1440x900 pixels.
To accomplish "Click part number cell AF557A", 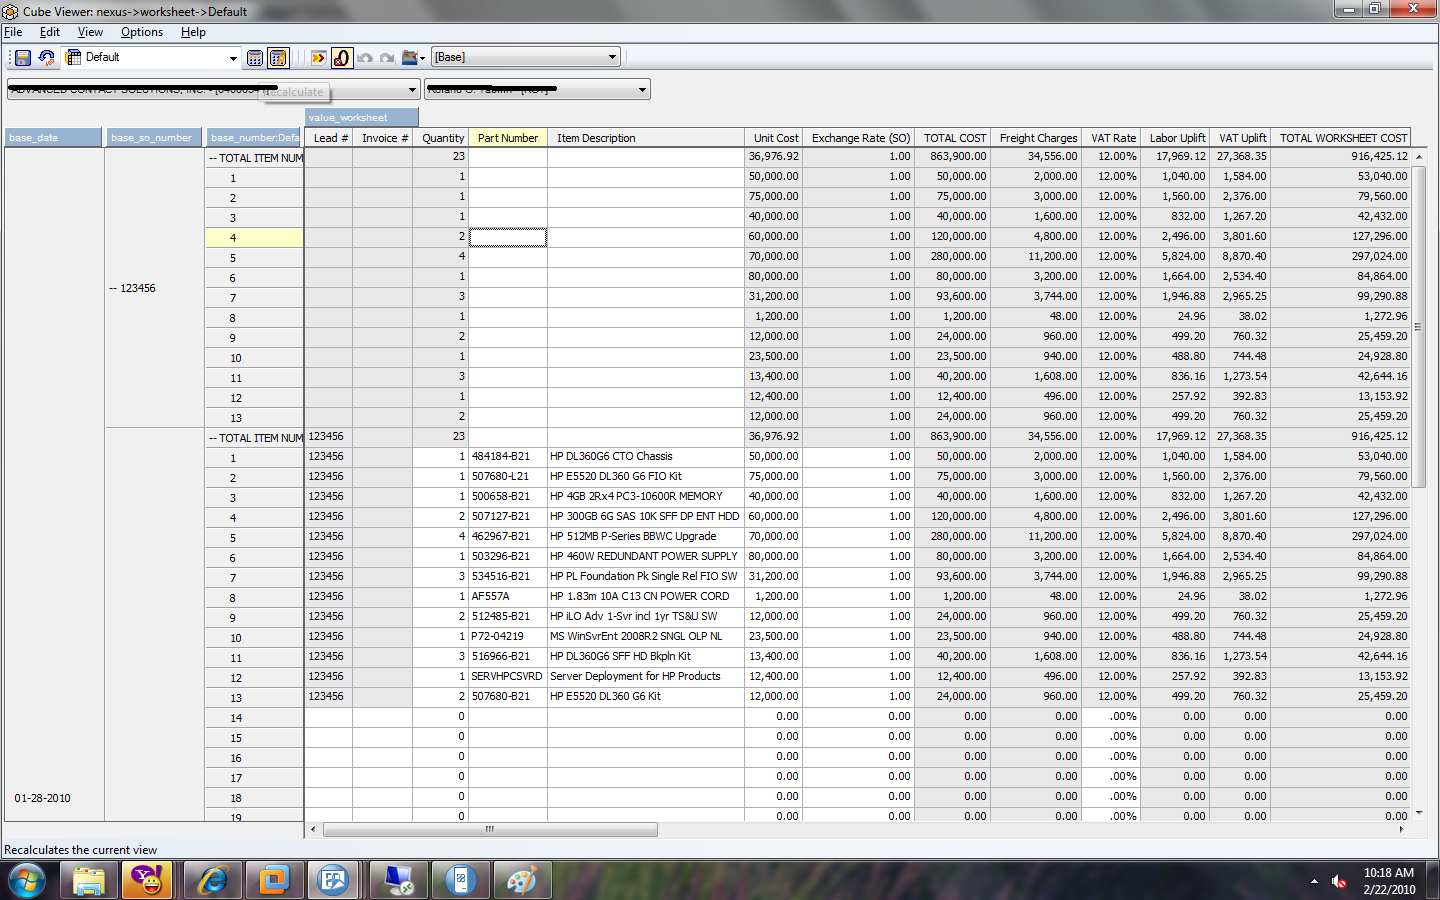I will point(508,597).
